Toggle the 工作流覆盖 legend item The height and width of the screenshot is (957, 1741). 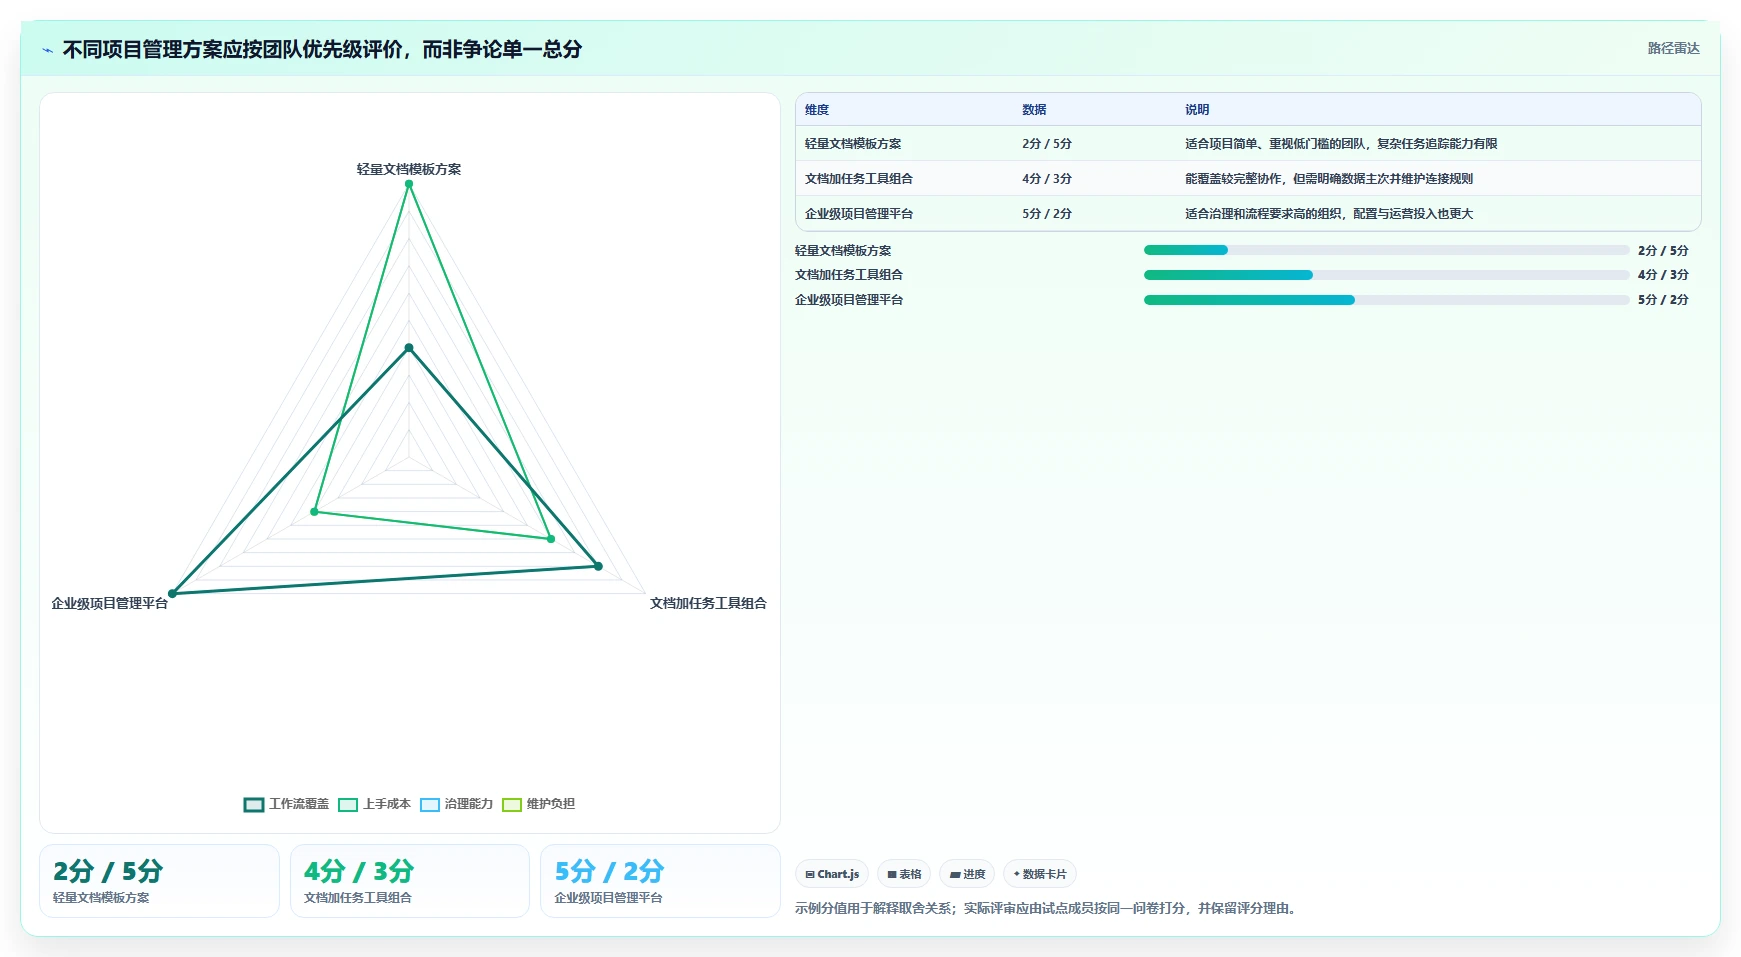286,804
